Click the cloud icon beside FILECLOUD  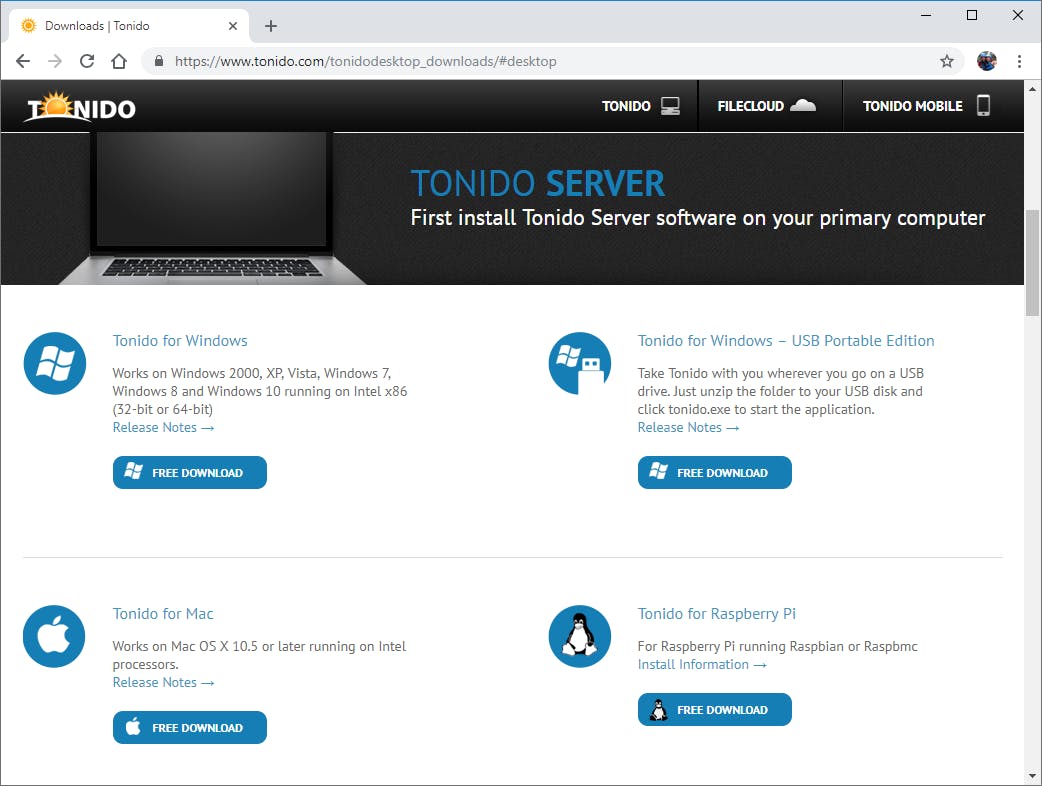(803, 106)
